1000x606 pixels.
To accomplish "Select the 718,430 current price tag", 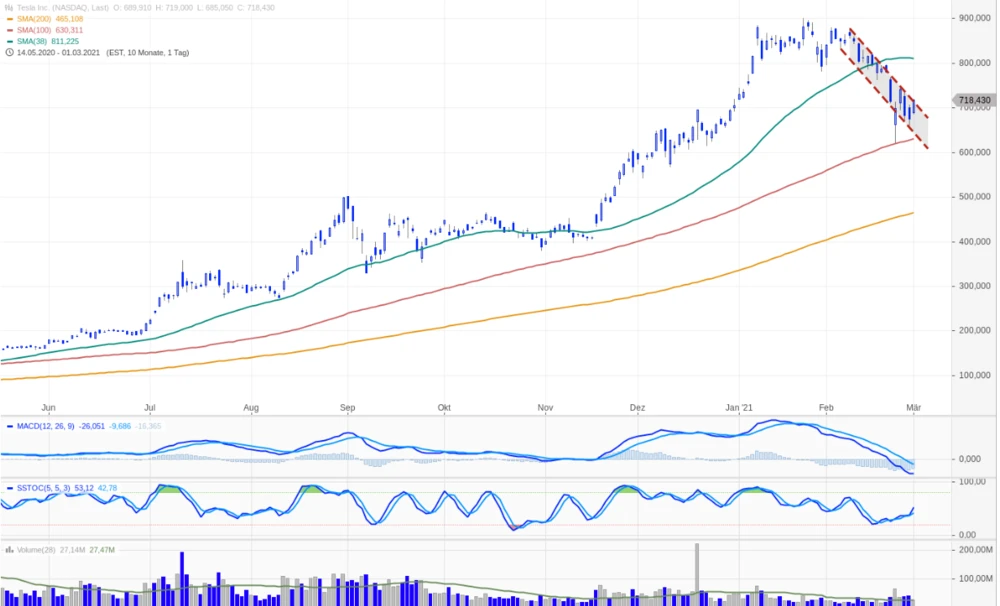I will [973, 100].
